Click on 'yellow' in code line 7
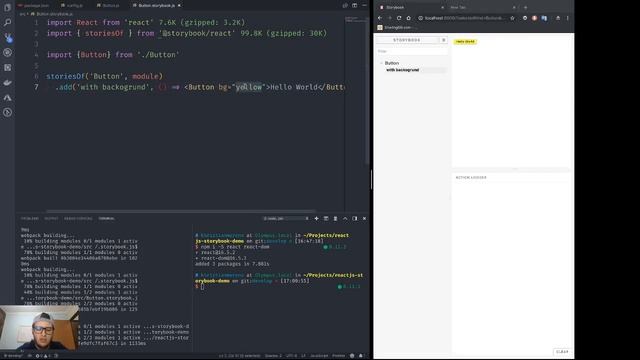640x360 pixels. [x=249, y=87]
